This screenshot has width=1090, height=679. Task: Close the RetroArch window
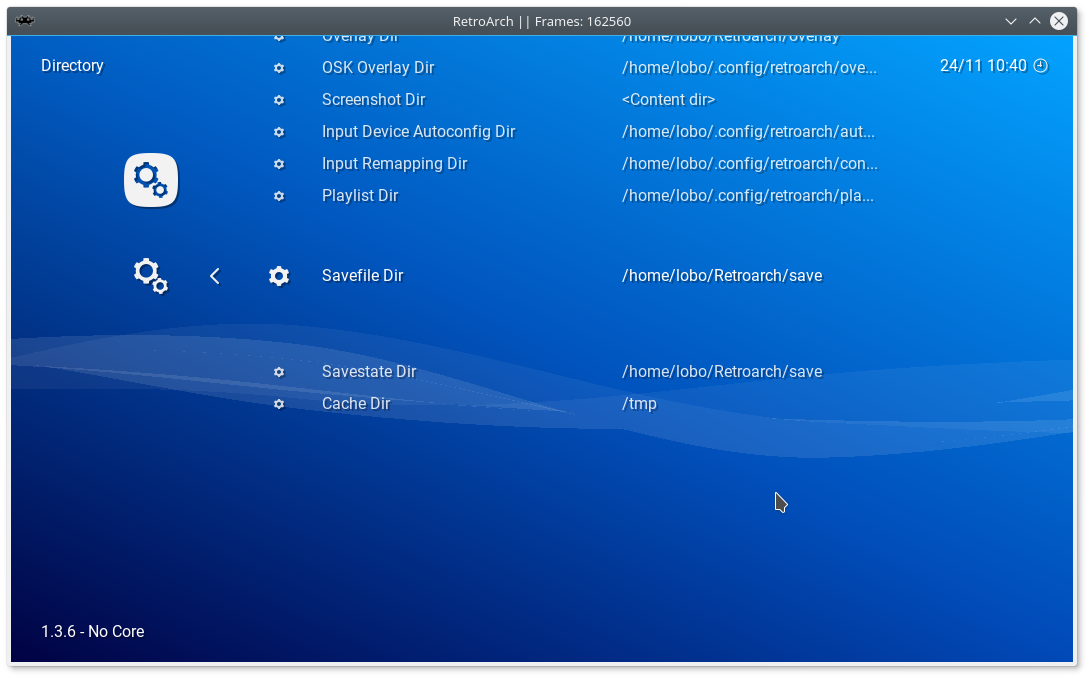click(1059, 21)
